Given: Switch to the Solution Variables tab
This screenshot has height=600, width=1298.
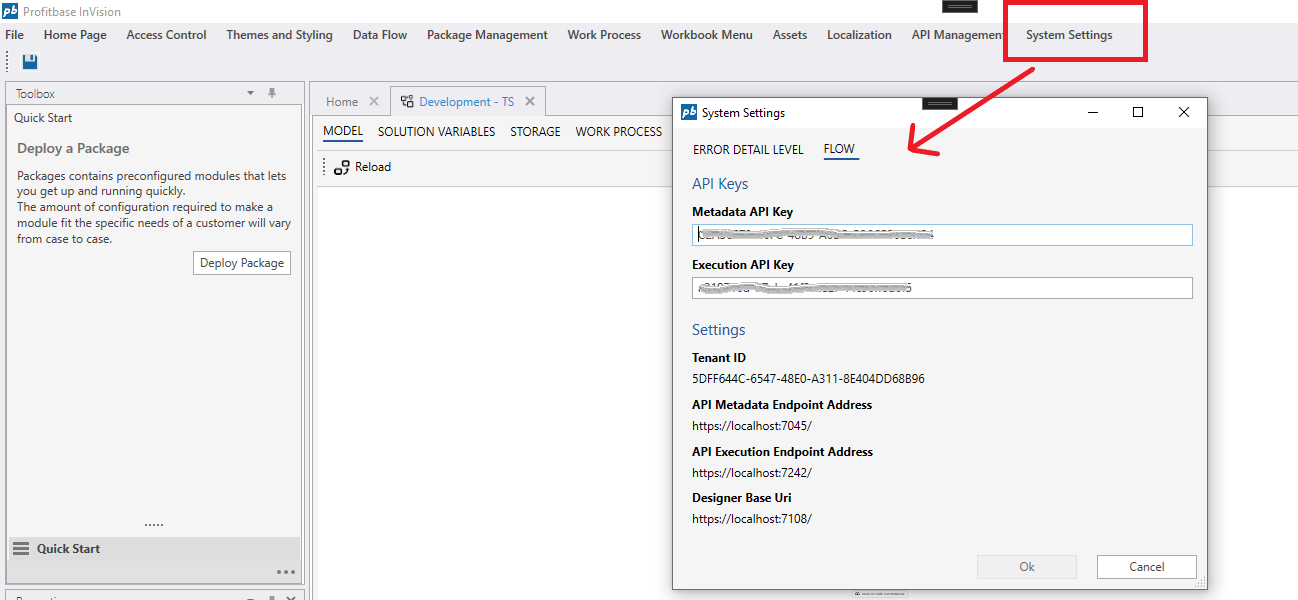Looking at the screenshot, I should coord(436,132).
